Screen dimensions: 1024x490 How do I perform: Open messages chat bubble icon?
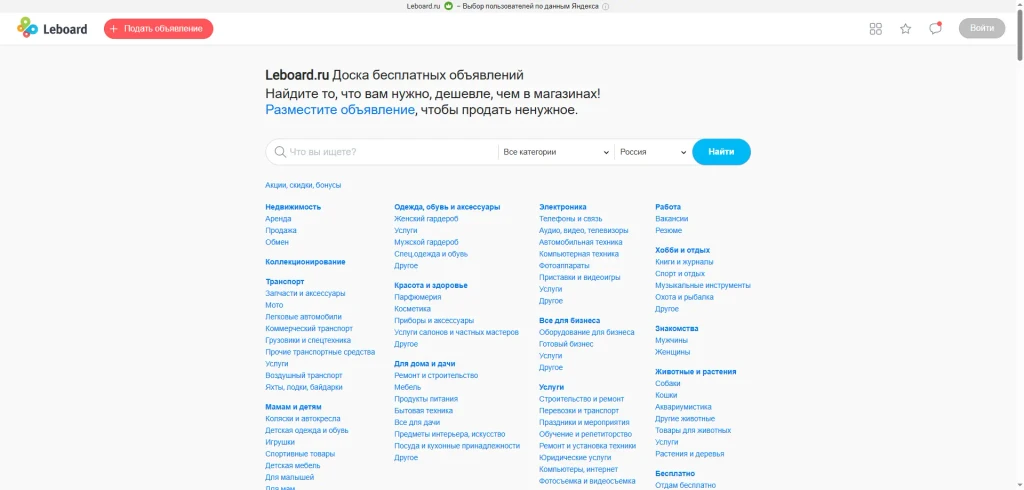coord(935,28)
